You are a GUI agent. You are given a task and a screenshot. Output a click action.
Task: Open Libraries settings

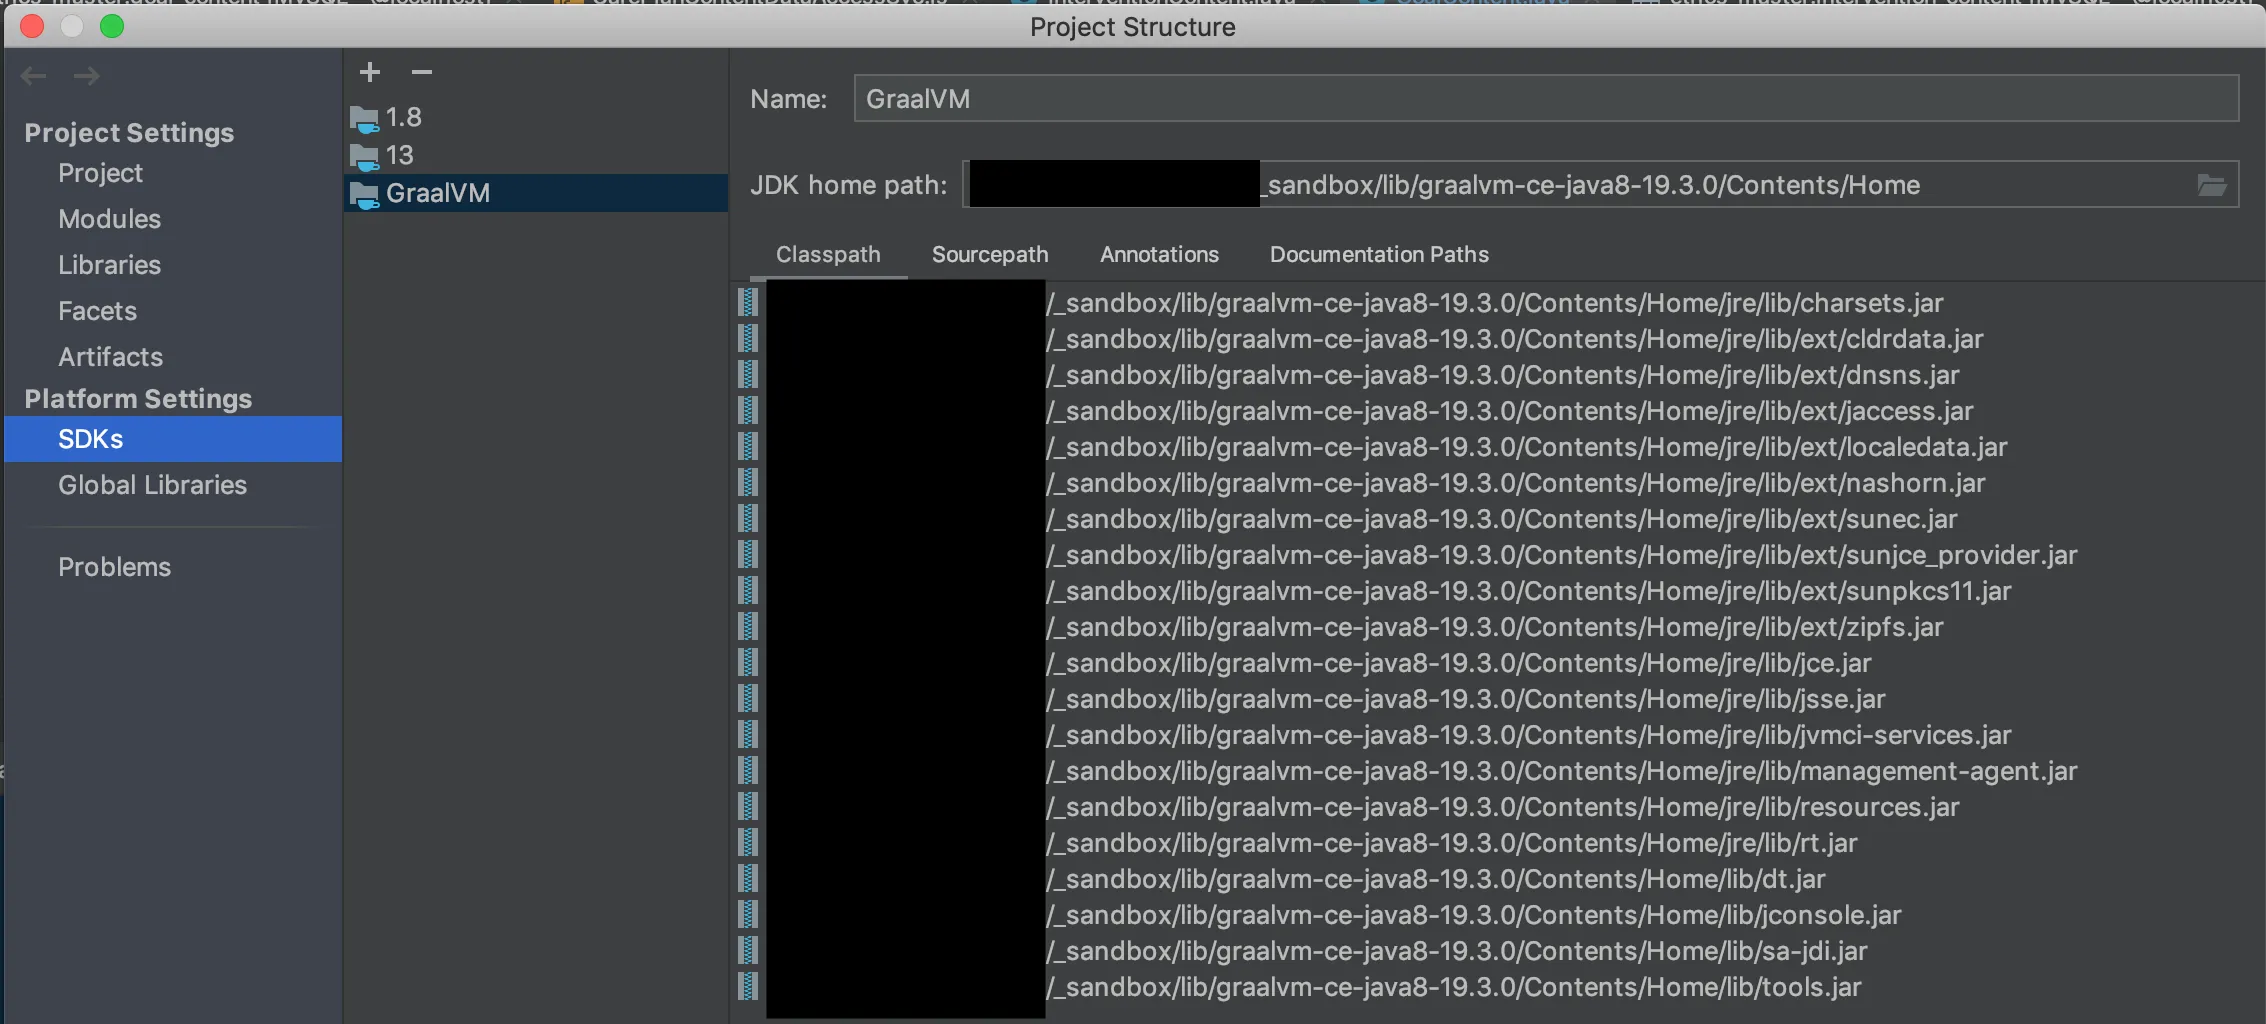coord(109,265)
